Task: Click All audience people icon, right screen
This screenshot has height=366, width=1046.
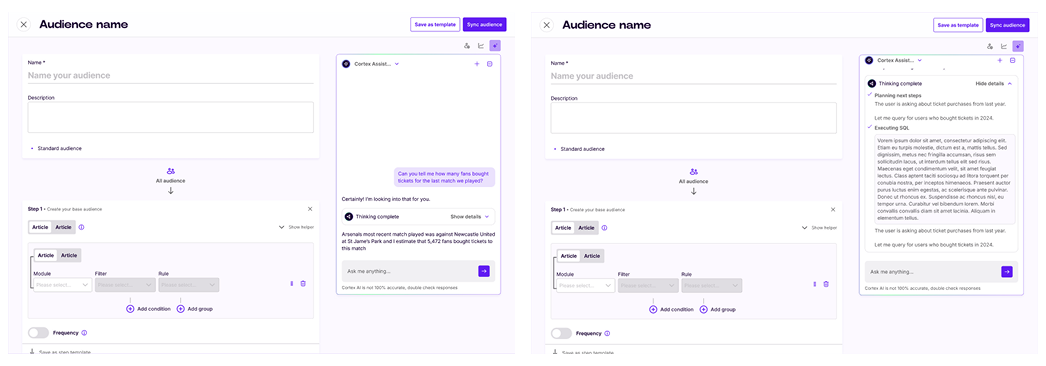Action: [694, 171]
